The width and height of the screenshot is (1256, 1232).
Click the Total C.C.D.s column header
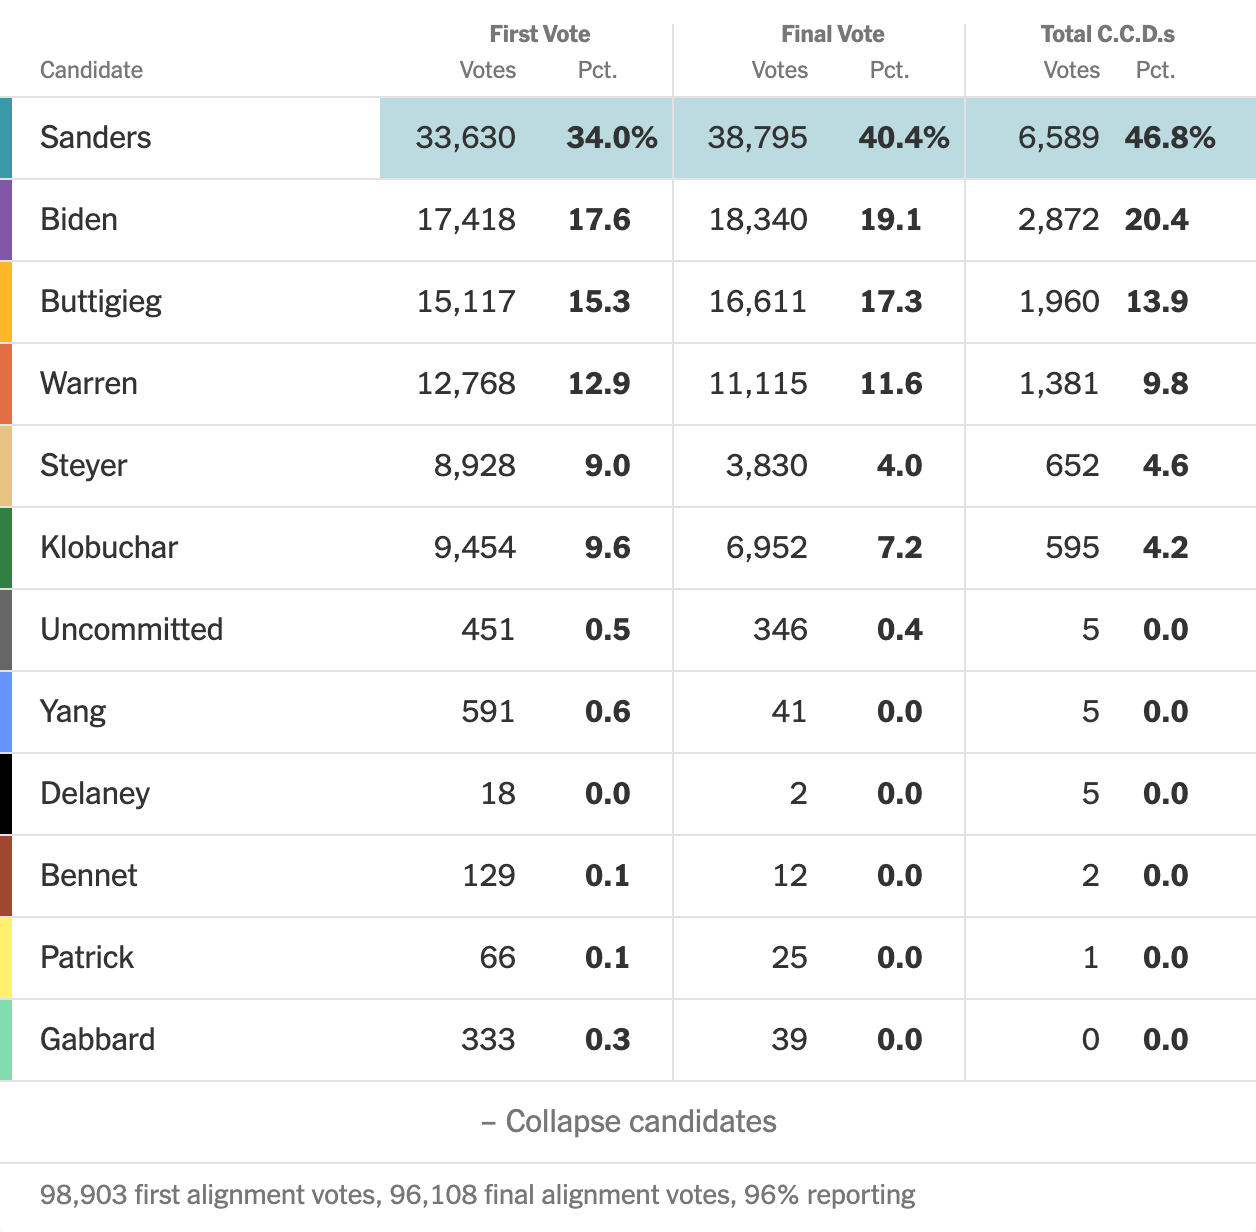tap(1107, 34)
